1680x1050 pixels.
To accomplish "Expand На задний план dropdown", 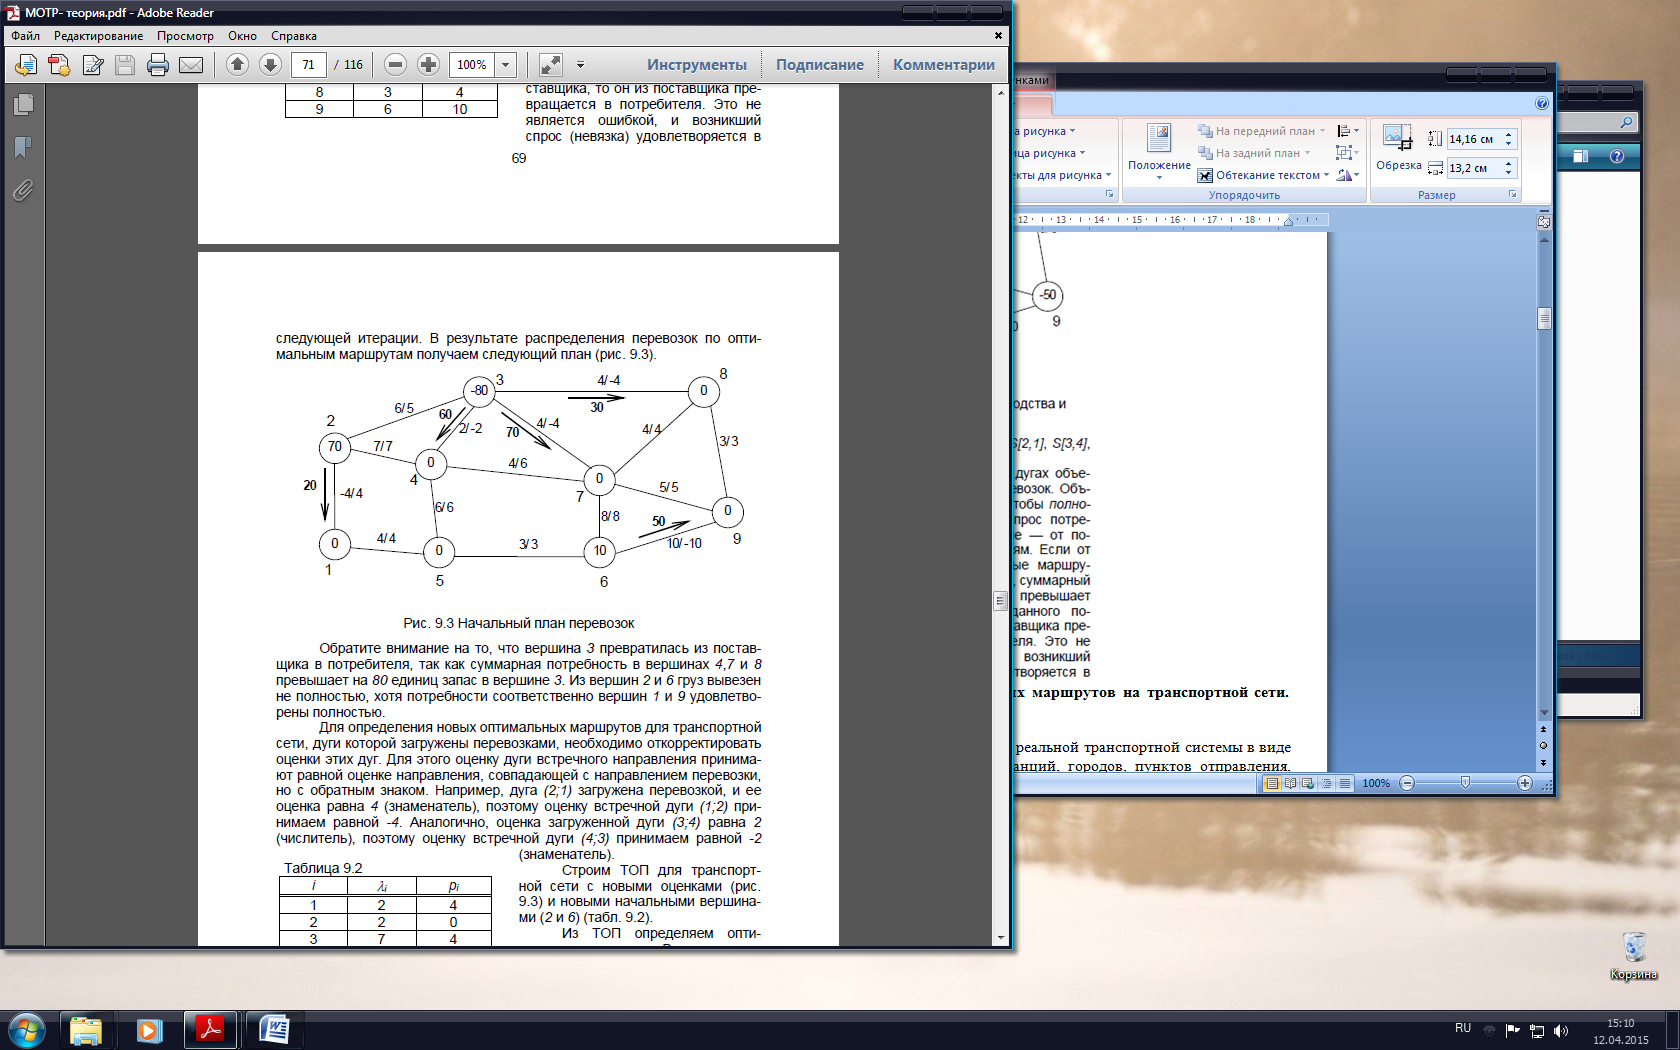I will click(1307, 153).
